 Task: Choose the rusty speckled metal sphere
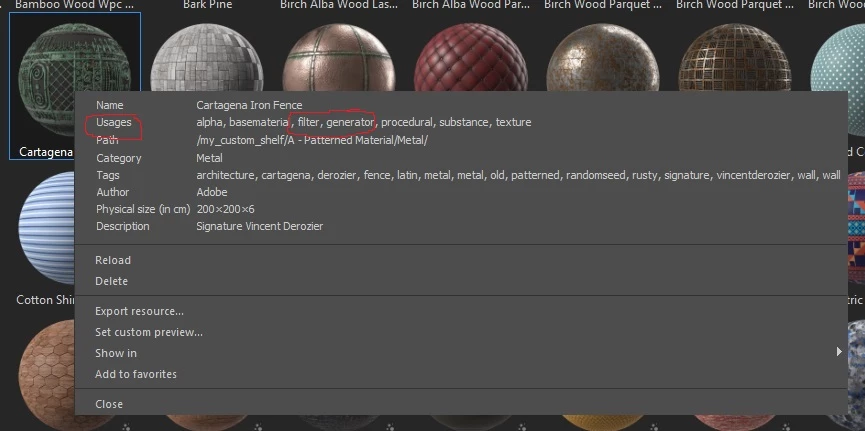coord(602,57)
